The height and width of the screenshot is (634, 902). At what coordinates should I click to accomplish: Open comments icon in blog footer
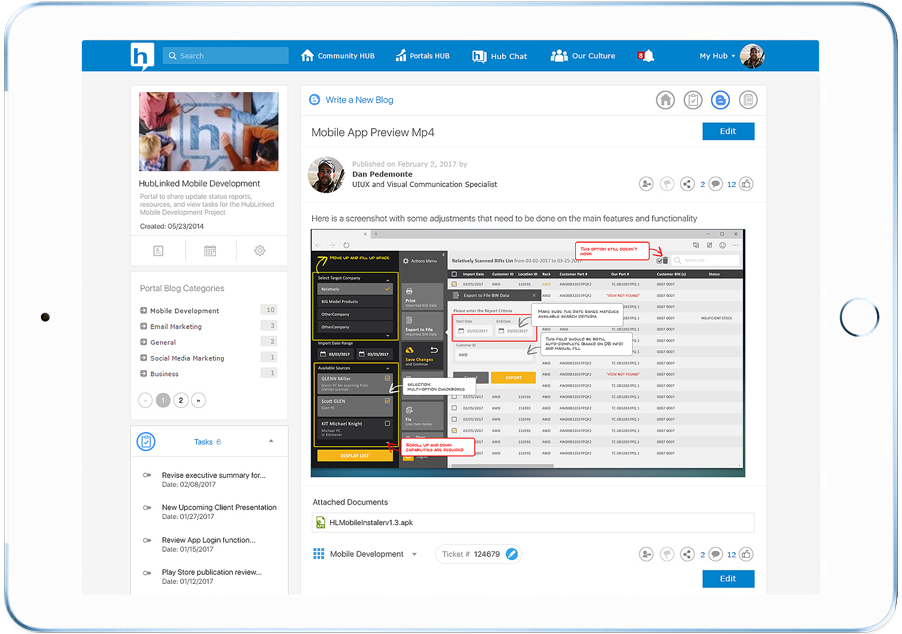click(716, 555)
